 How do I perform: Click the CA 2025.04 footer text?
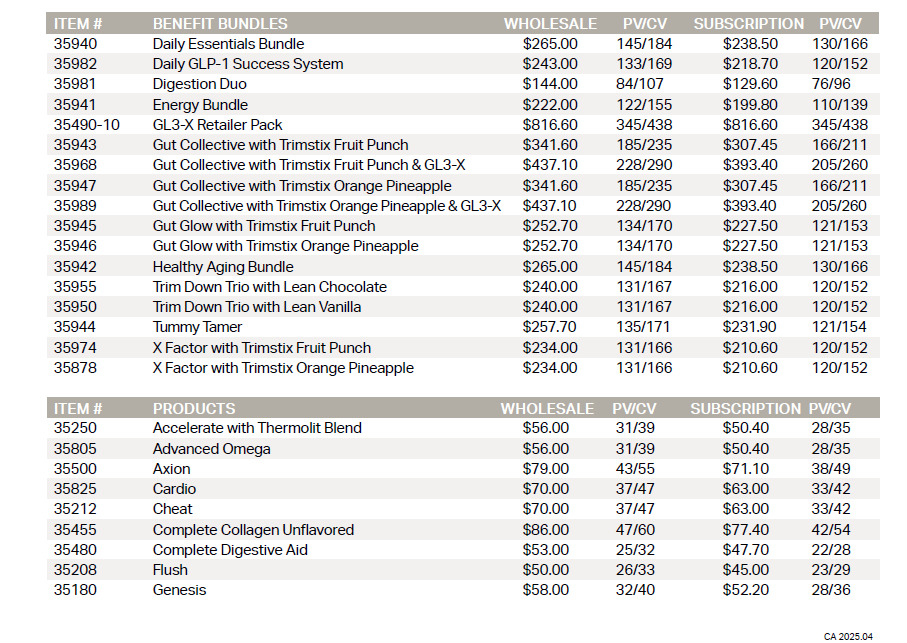(x=848, y=637)
